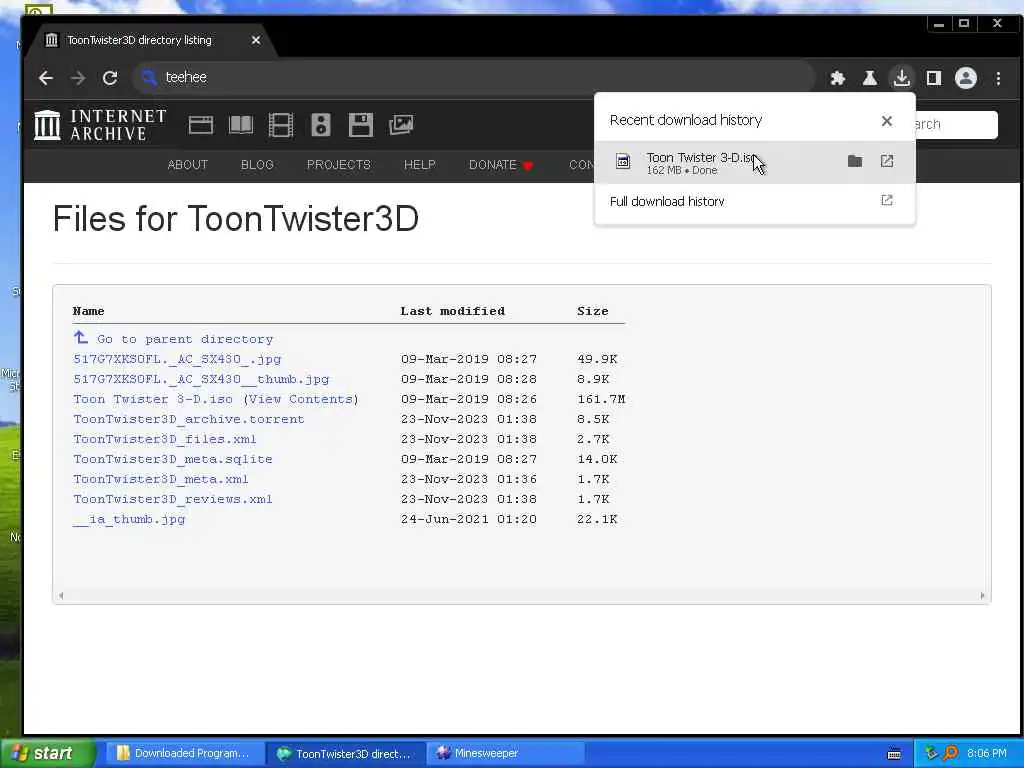Image resolution: width=1024 pixels, height=768 pixels.
Task: Open the Extensions puzzle icon
Action: (x=837, y=78)
